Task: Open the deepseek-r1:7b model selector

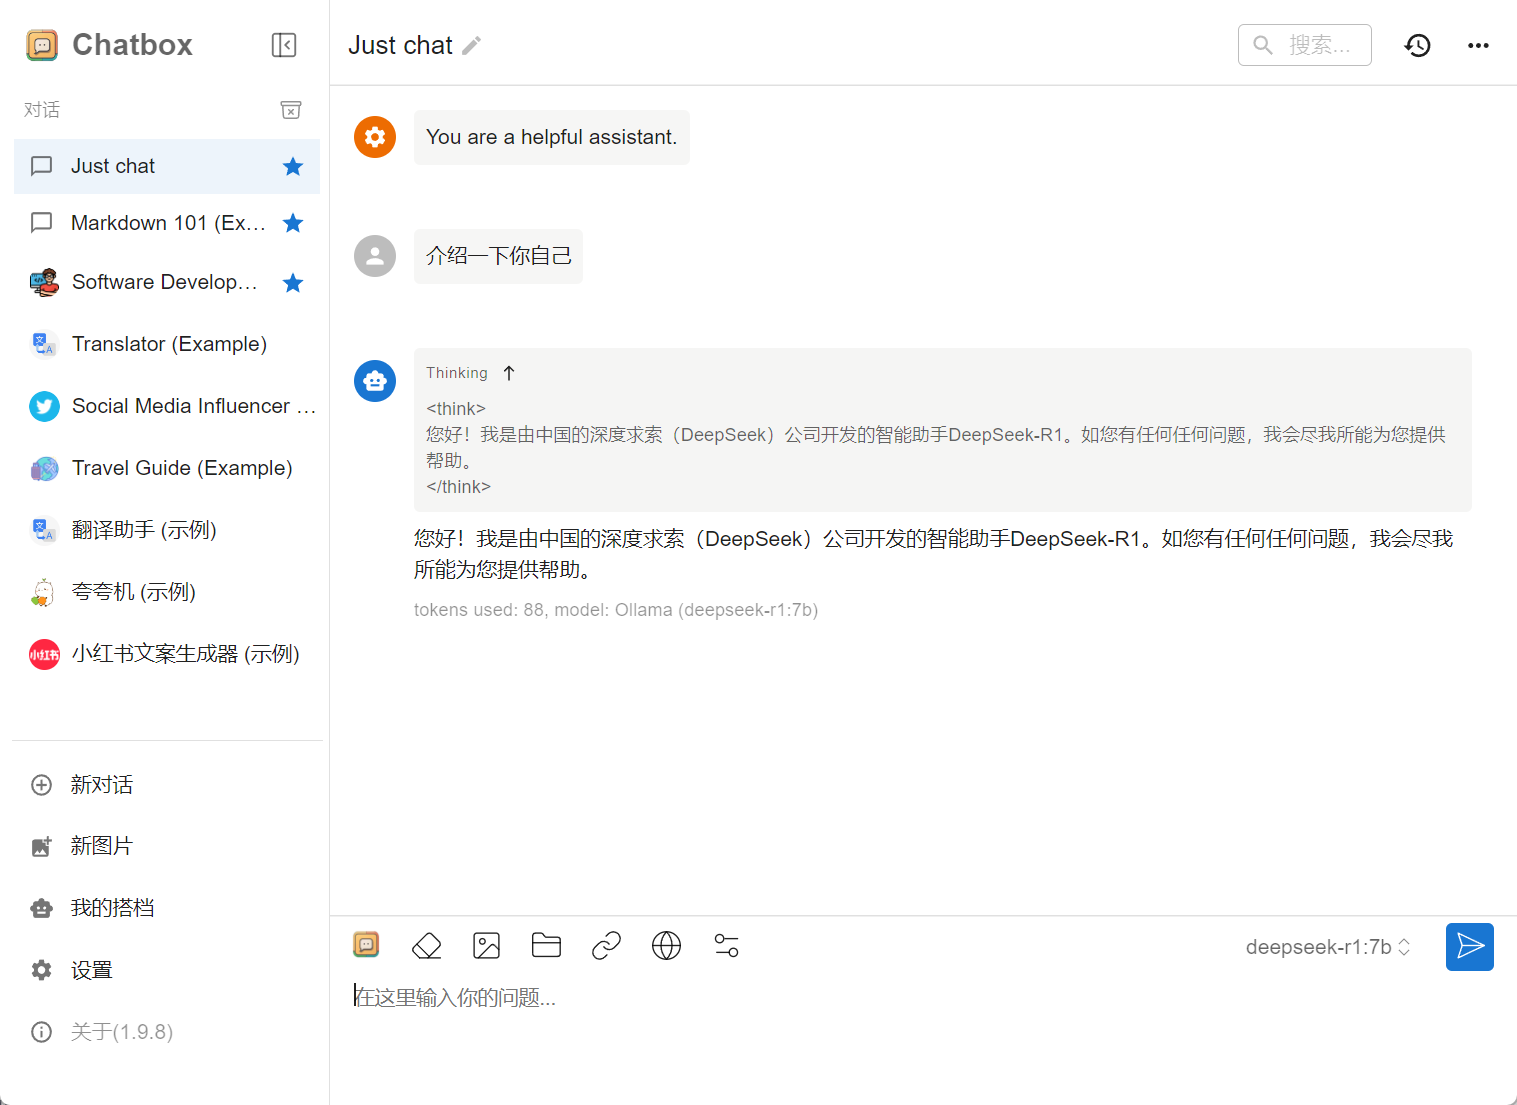Action: (x=1329, y=947)
